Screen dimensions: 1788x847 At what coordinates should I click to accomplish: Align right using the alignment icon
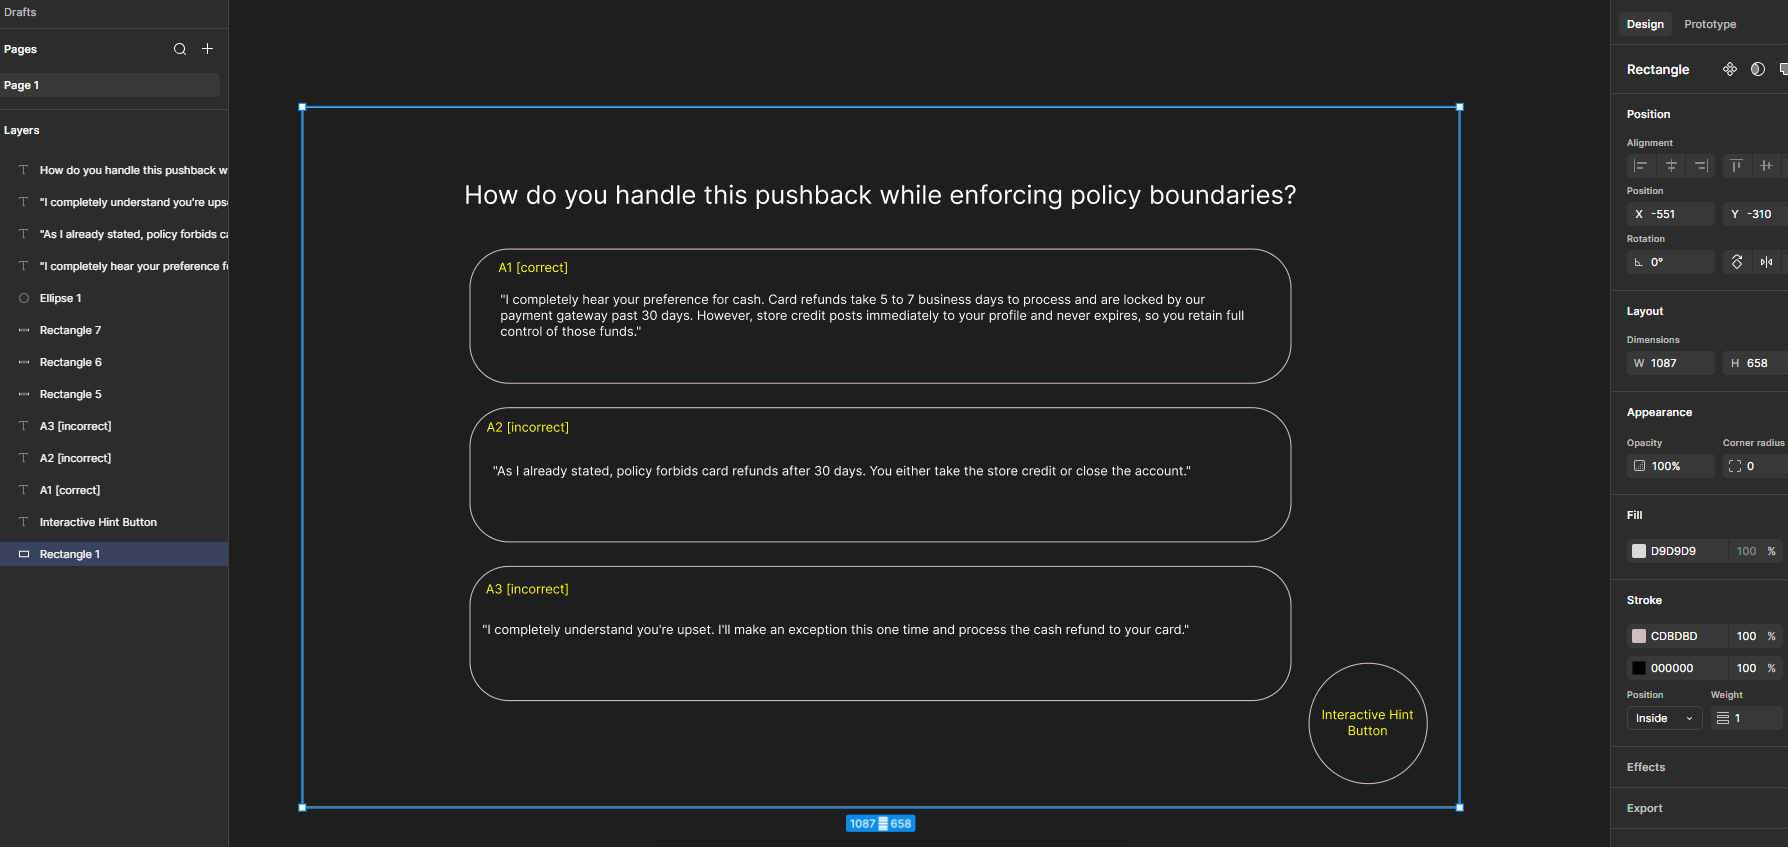pyautogui.click(x=1701, y=166)
